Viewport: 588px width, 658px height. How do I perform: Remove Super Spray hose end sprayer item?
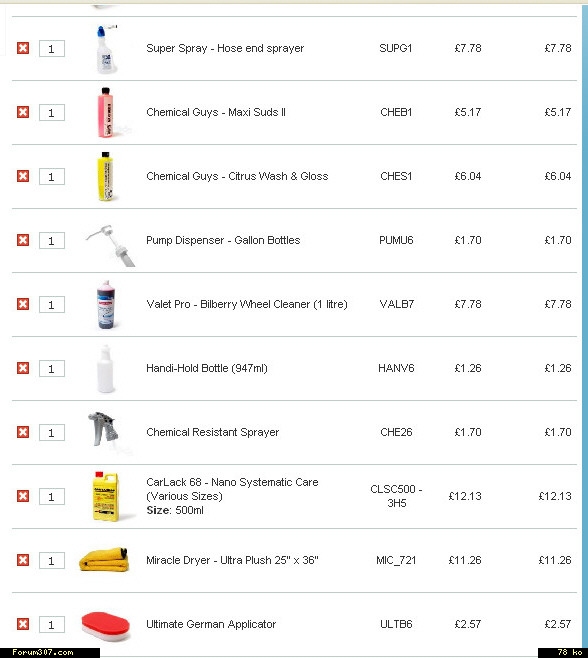23,48
